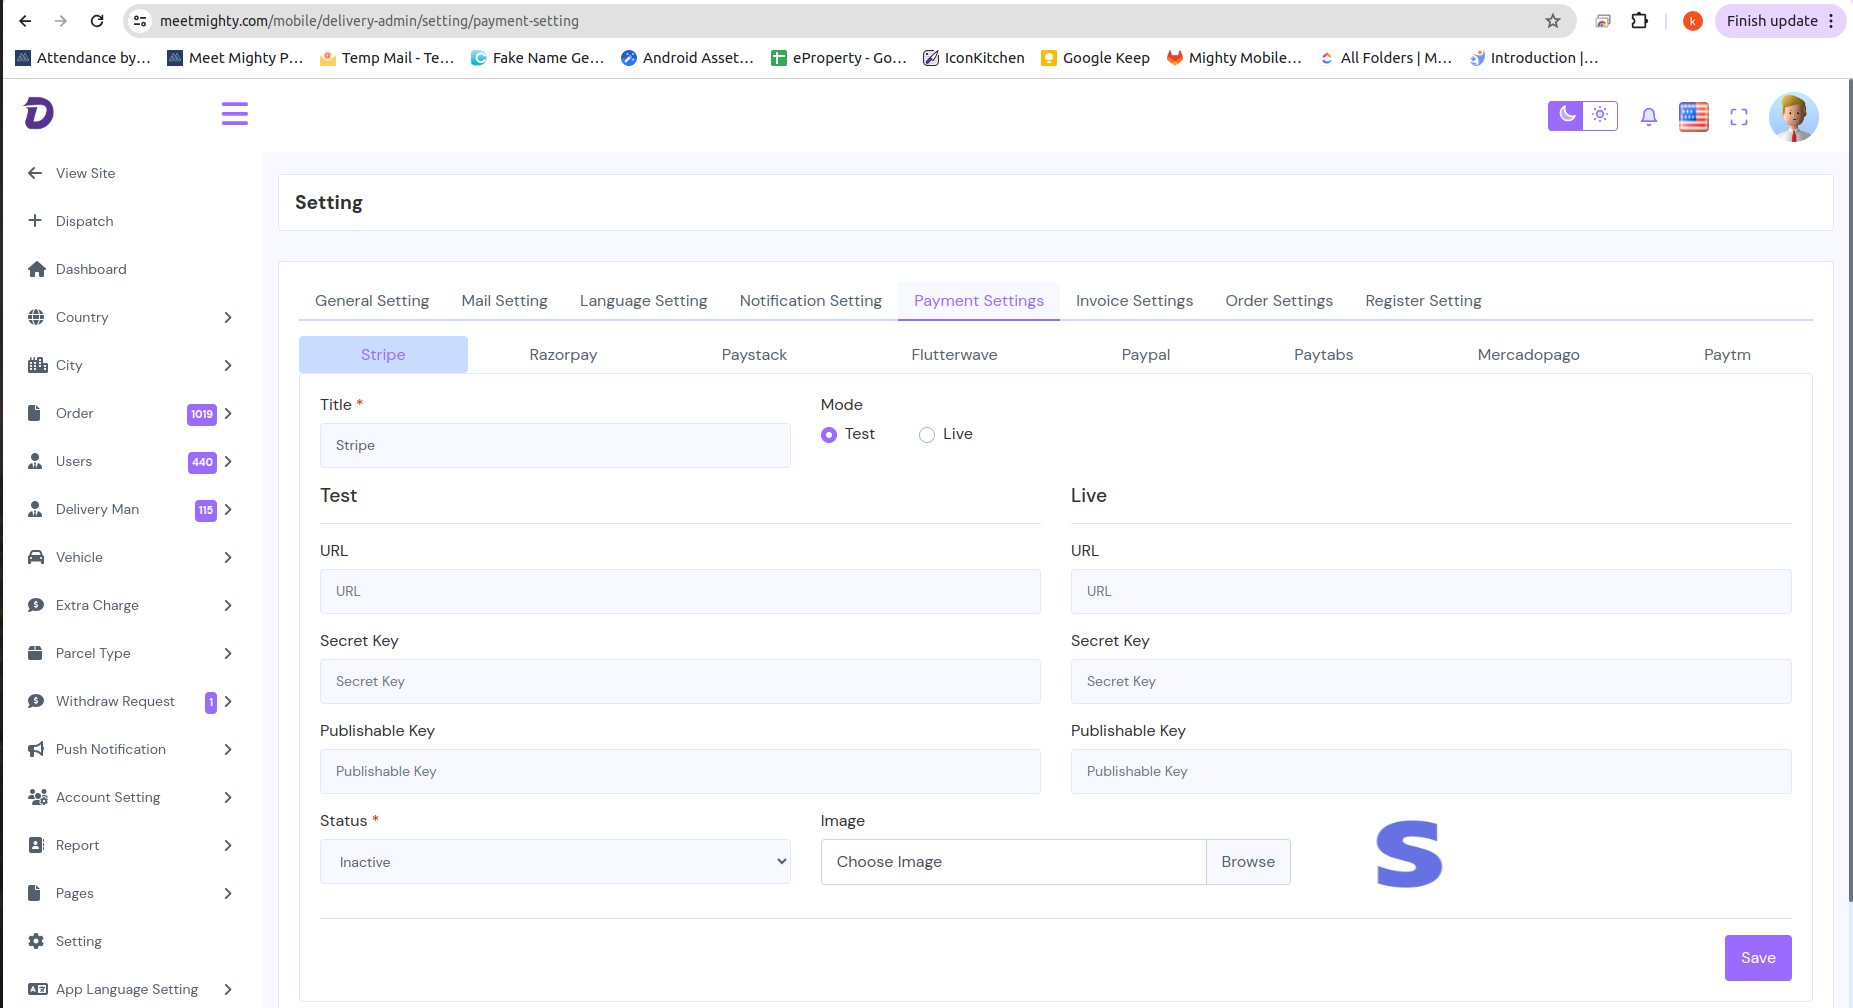Click the Test URL input field

(680, 591)
